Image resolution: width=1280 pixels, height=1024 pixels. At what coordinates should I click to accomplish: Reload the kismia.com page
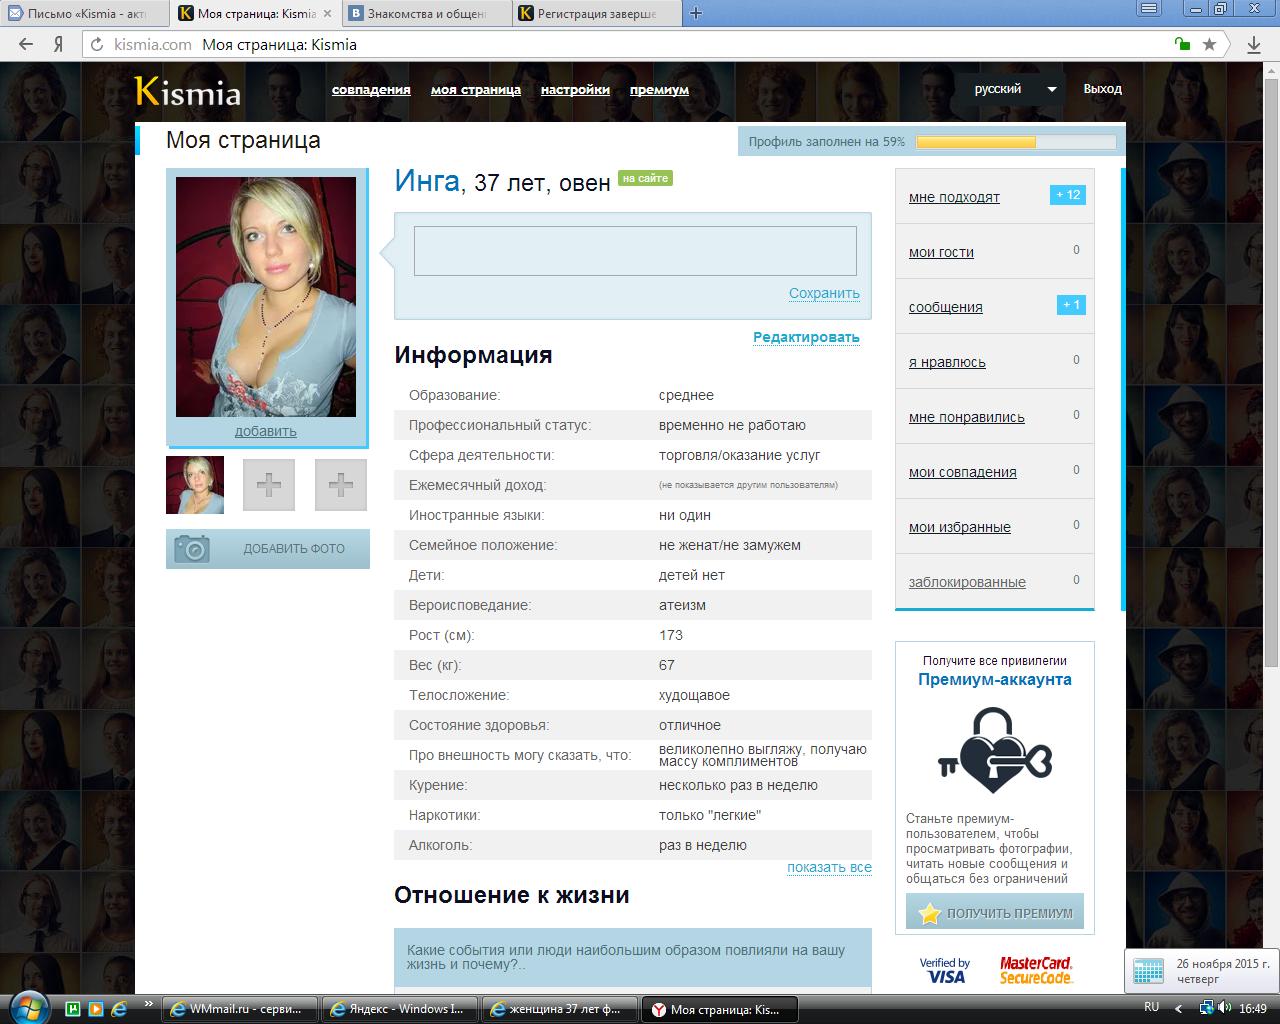tap(97, 44)
